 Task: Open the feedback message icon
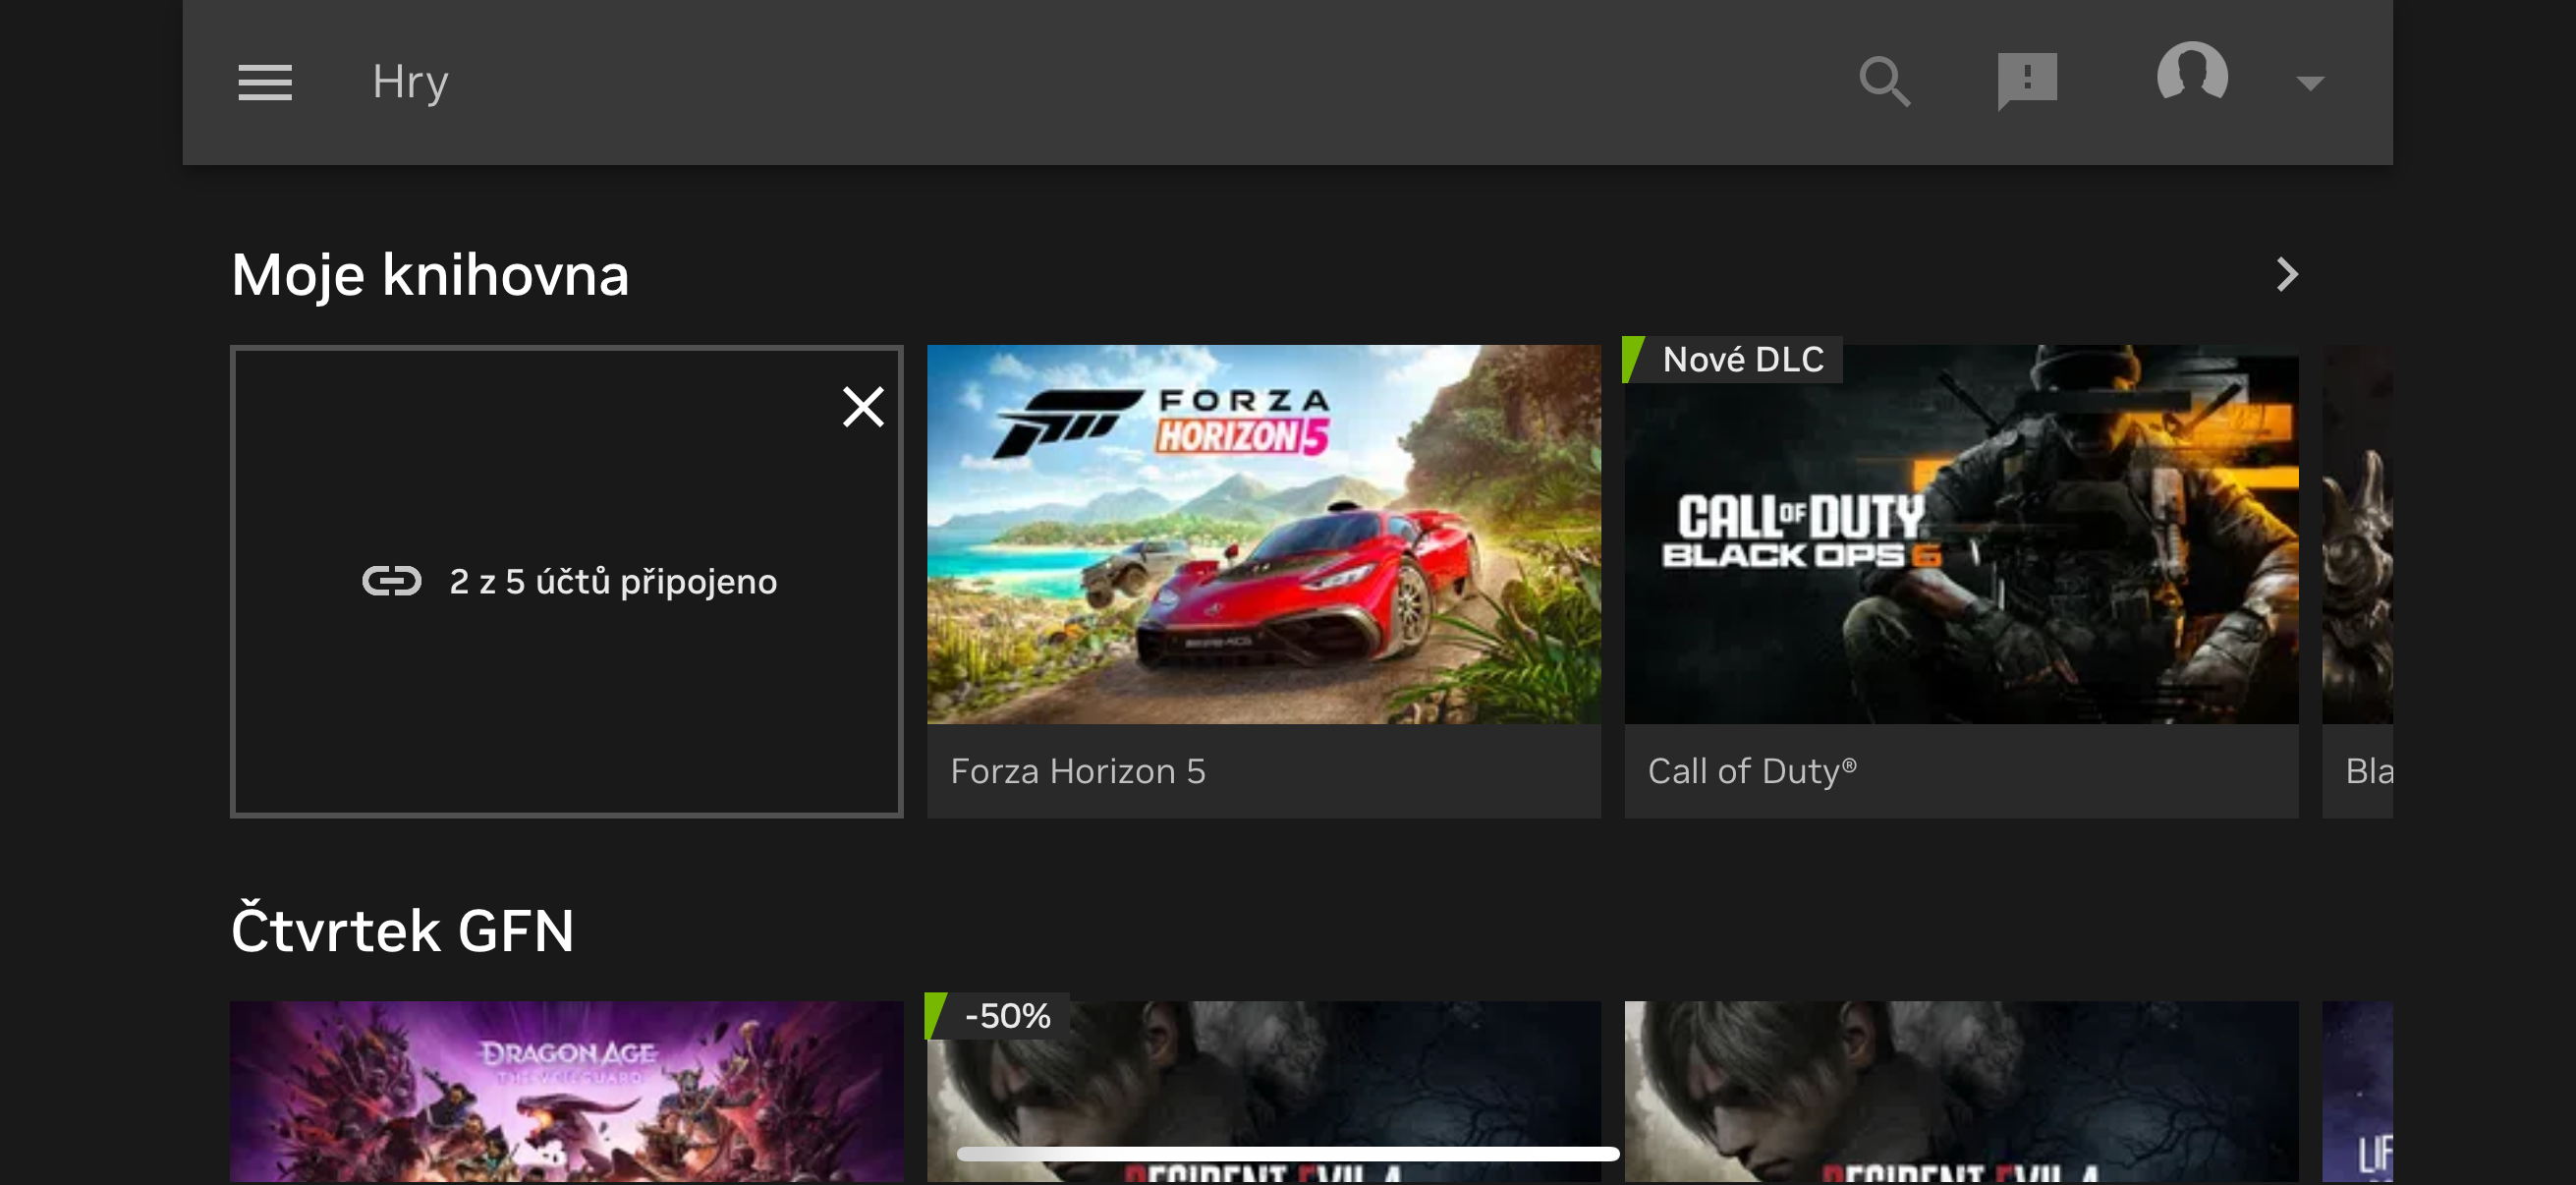tap(2026, 80)
